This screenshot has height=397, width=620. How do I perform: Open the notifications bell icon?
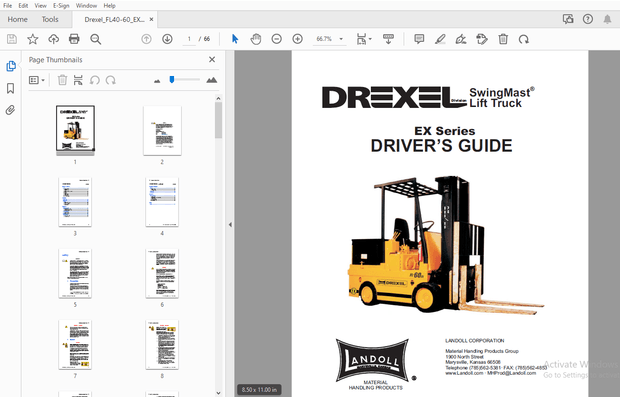coord(607,19)
